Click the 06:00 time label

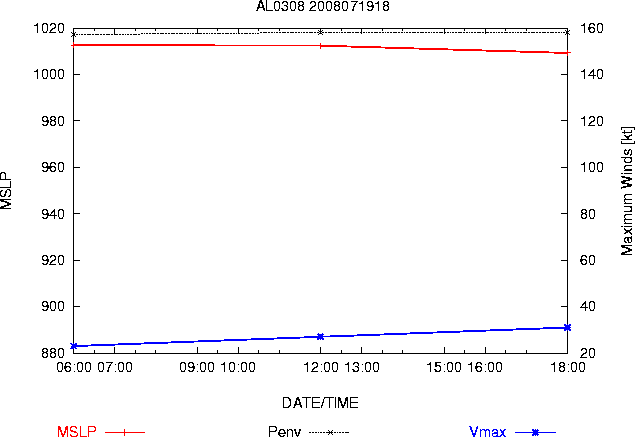click(74, 367)
